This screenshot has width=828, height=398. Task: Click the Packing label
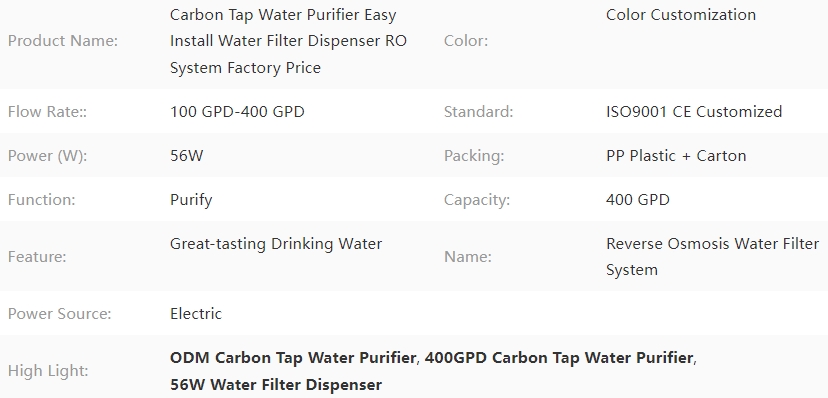coord(474,156)
